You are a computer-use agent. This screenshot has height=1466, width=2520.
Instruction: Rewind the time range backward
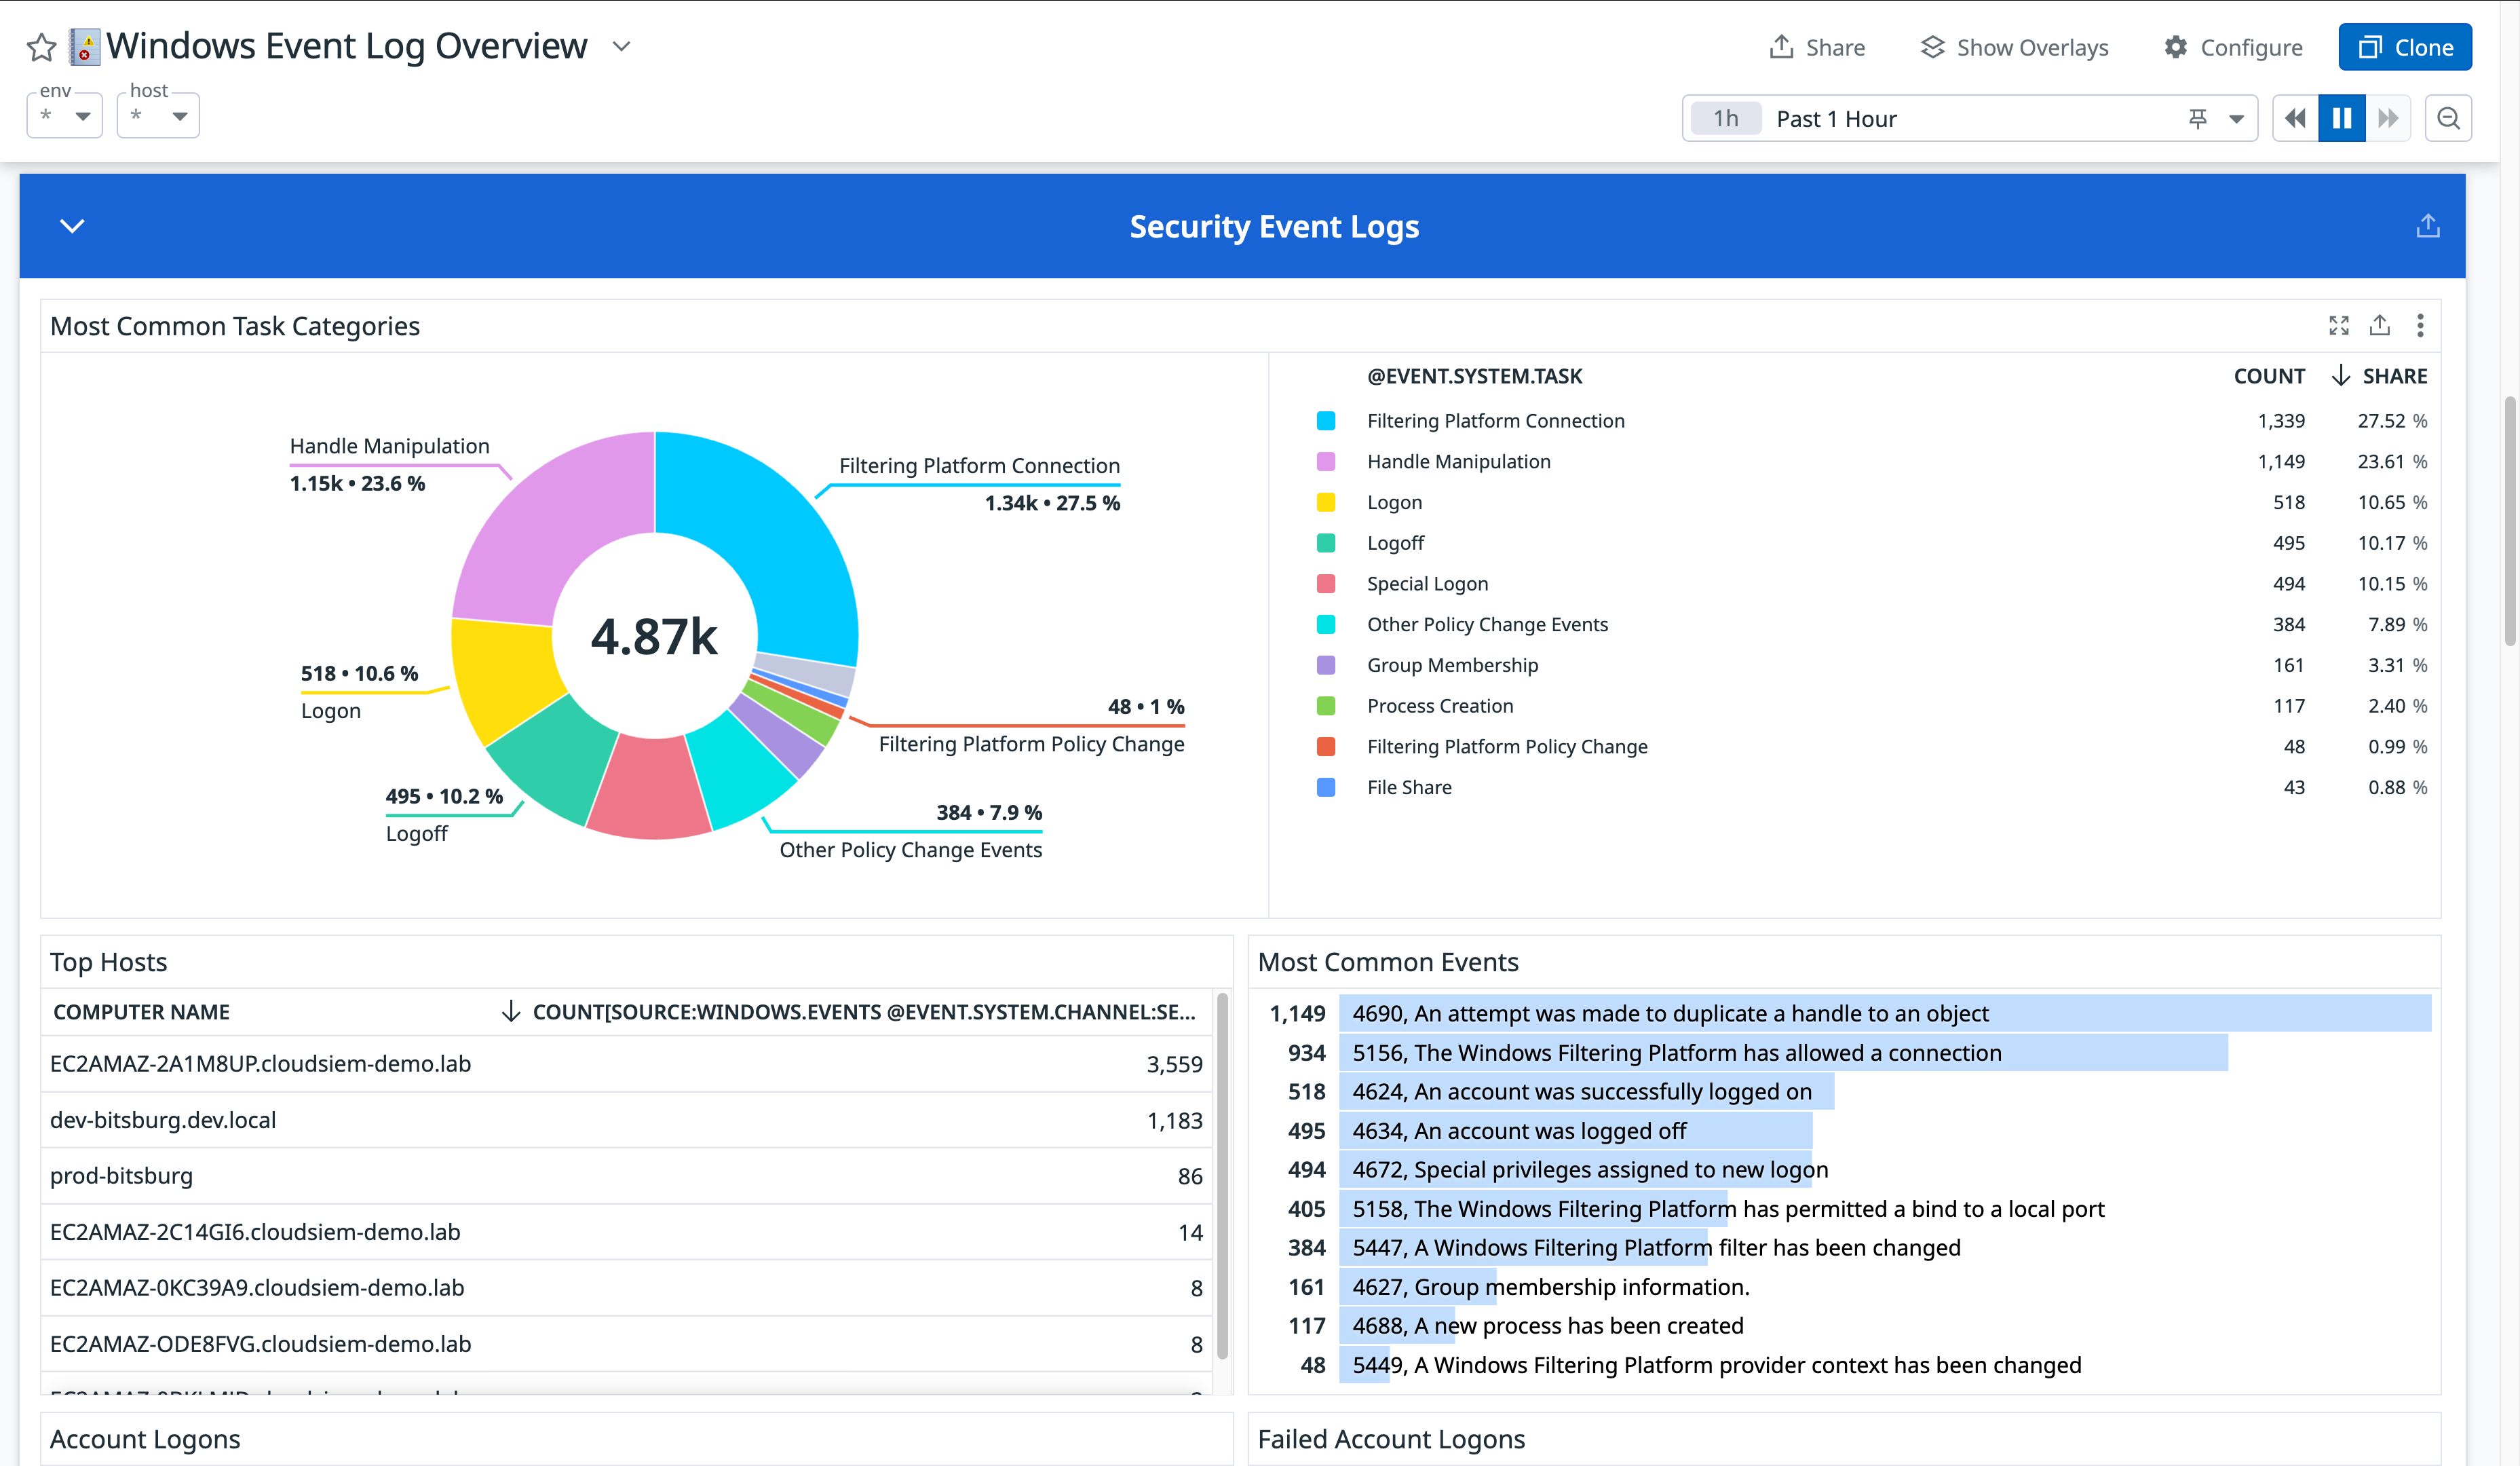click(x=2294, y=117)
